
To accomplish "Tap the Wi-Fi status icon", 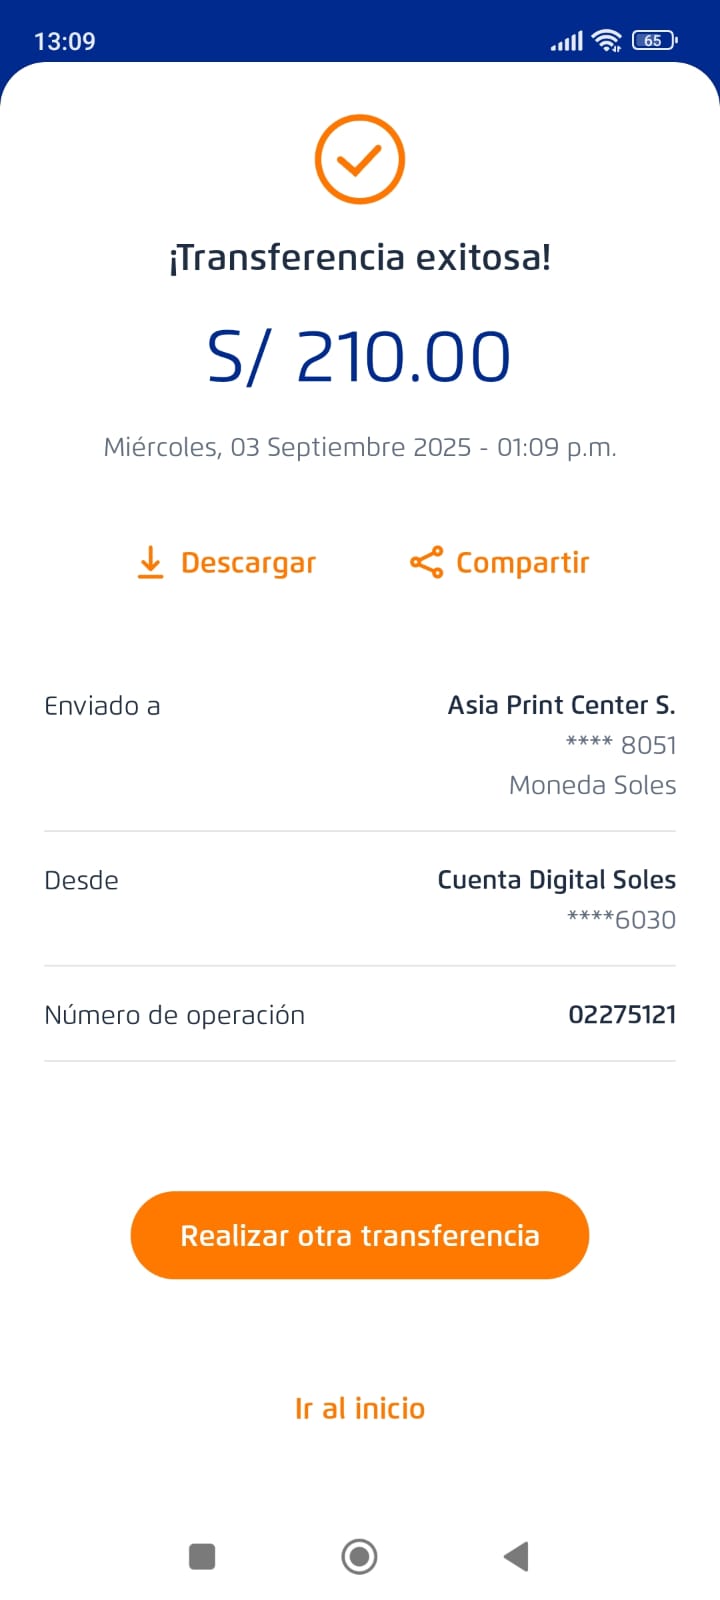I will coord(607,41).
